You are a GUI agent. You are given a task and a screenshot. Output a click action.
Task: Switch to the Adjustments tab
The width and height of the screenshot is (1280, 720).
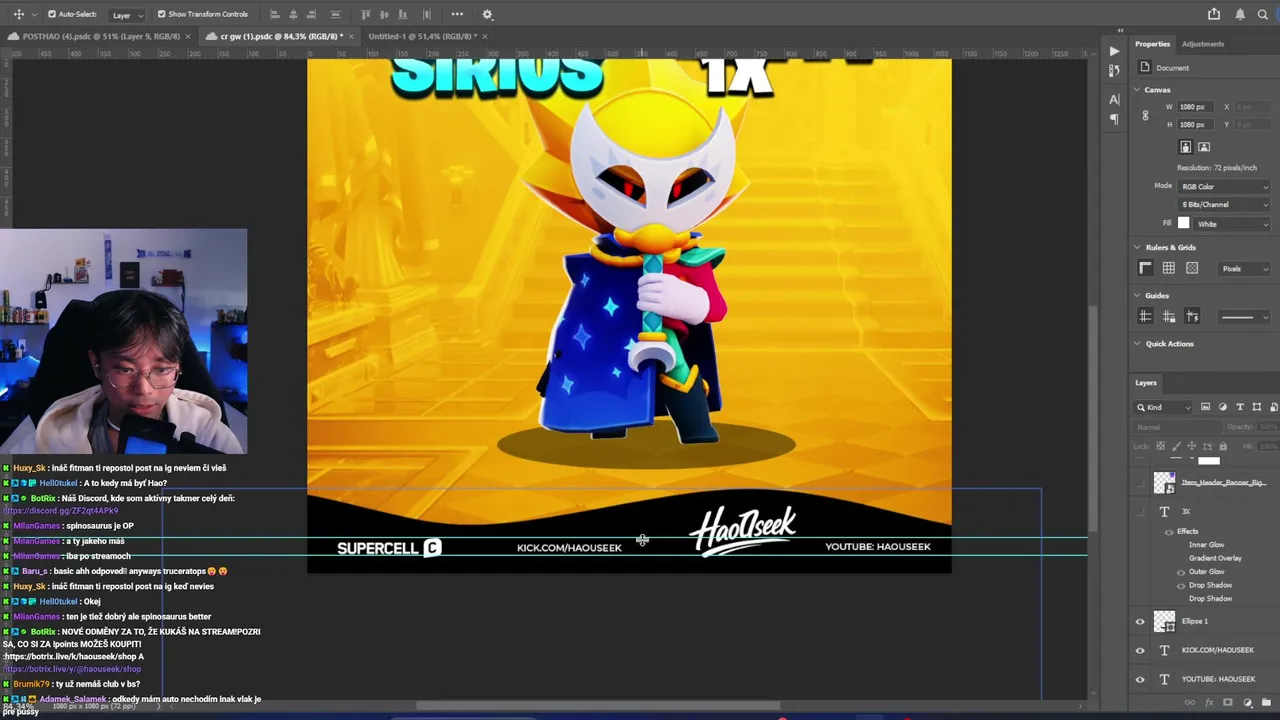pos(1202,44)
